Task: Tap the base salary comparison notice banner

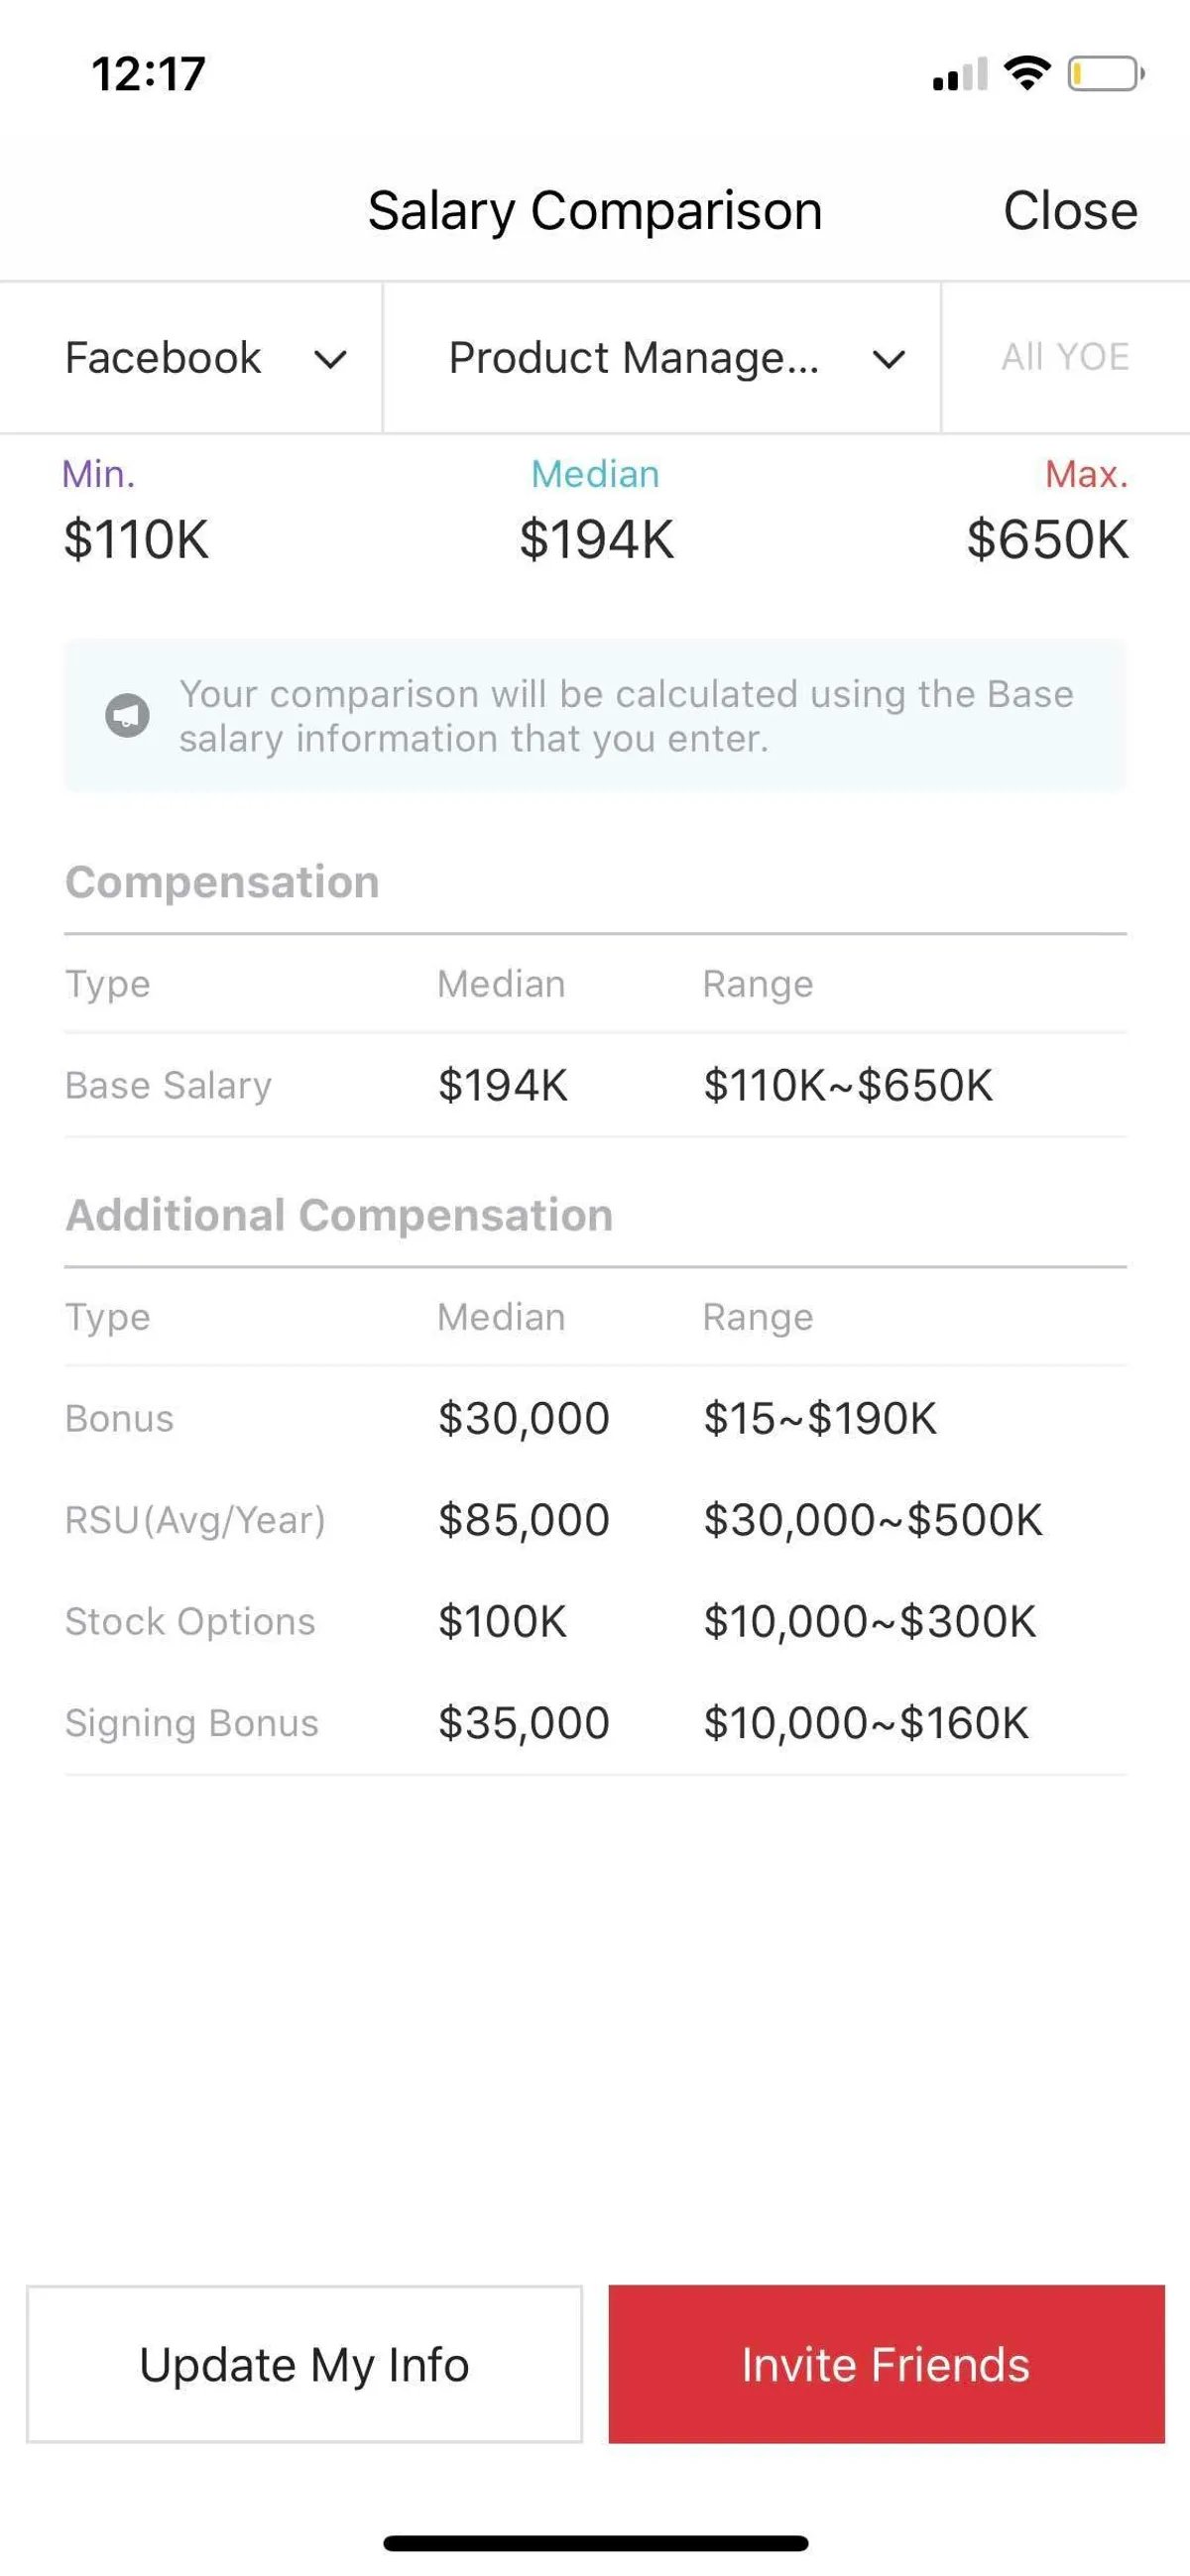Action: (x=625, y=716)
